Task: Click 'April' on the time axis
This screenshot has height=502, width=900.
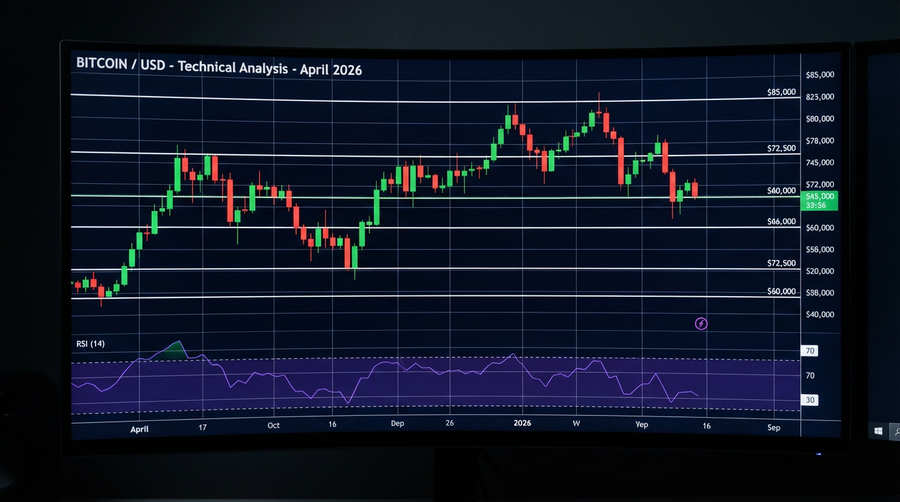Action: coord(139,429)
